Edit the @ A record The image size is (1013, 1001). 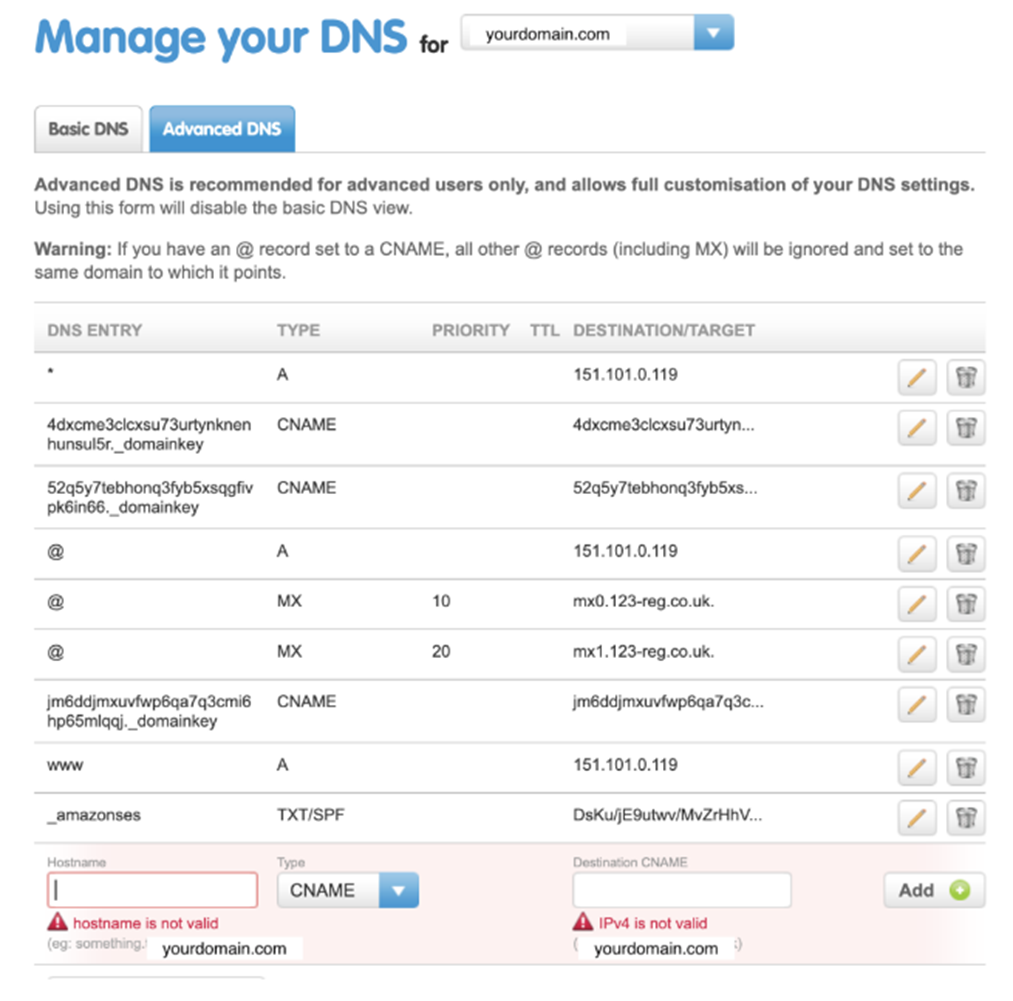(x=917, y=554)
